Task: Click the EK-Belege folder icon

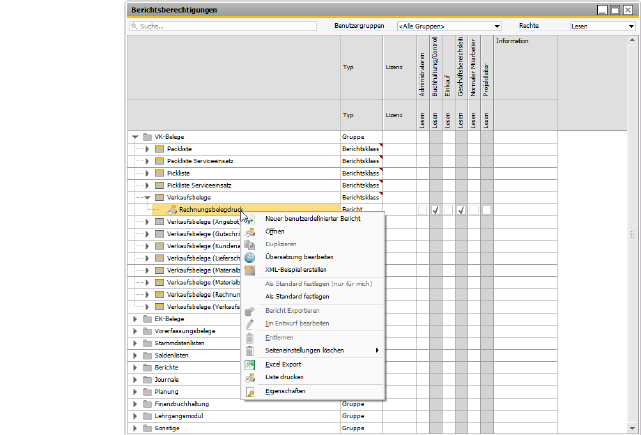Action: [x=148, y=319]
